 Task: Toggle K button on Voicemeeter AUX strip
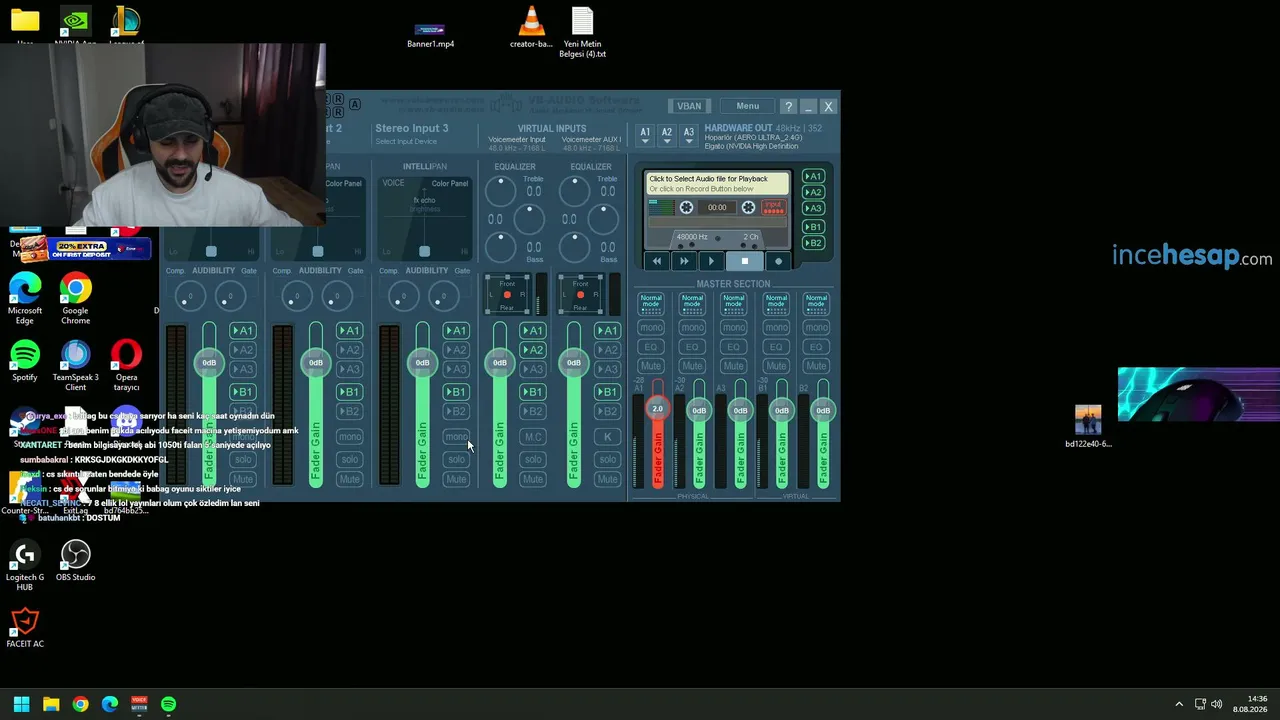[607, 437]
